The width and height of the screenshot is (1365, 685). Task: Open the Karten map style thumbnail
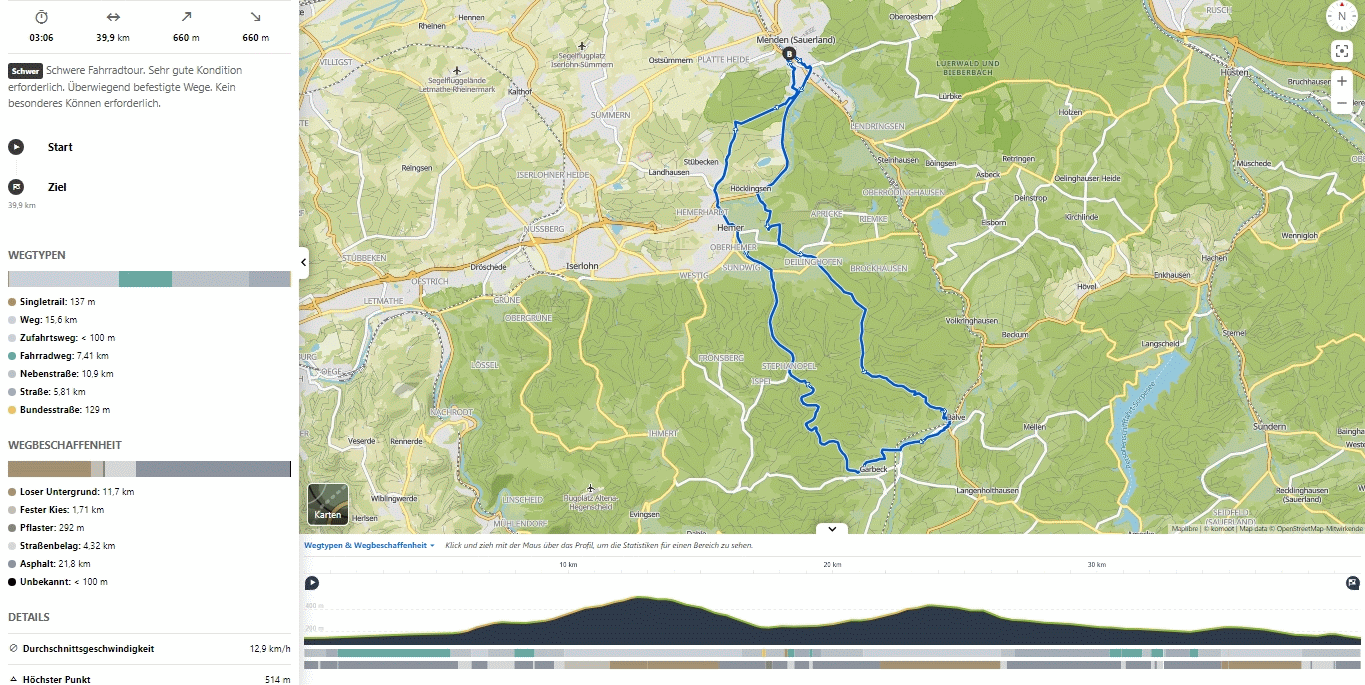coord(328,505)
